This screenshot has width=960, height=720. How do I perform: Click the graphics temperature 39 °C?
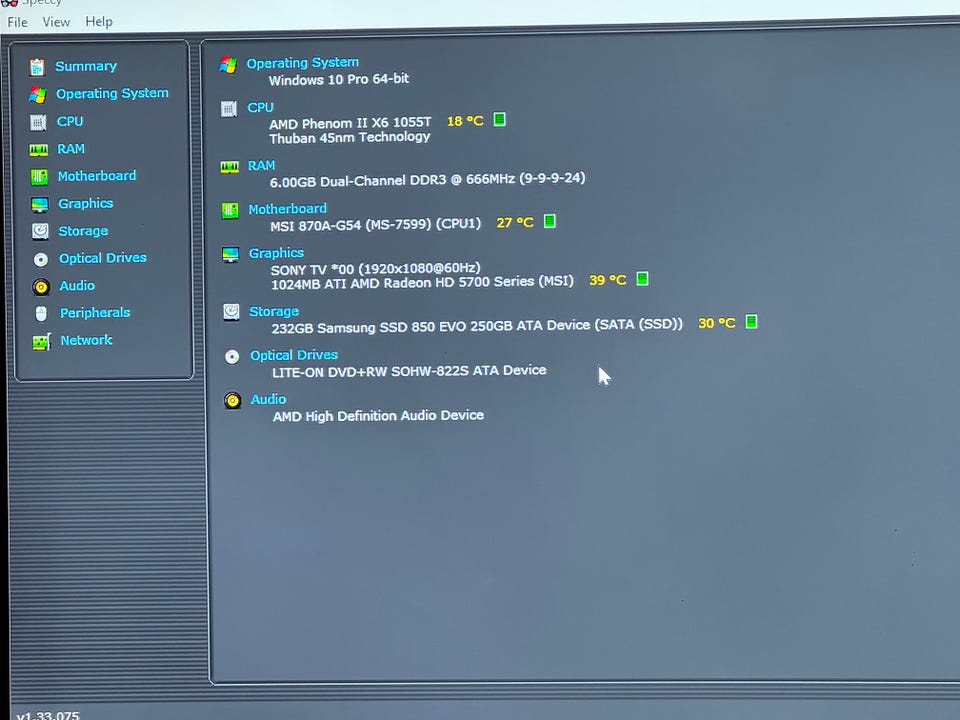pos(607,280)
